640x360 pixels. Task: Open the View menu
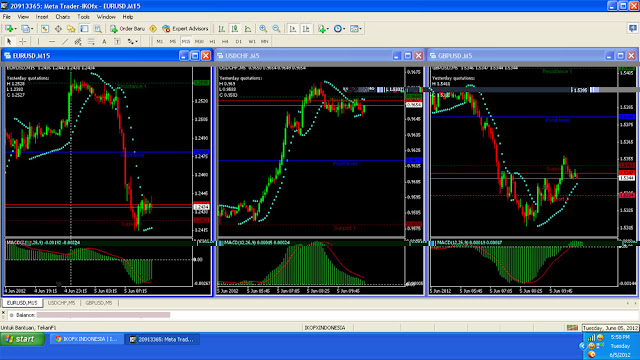pos(23,17)
